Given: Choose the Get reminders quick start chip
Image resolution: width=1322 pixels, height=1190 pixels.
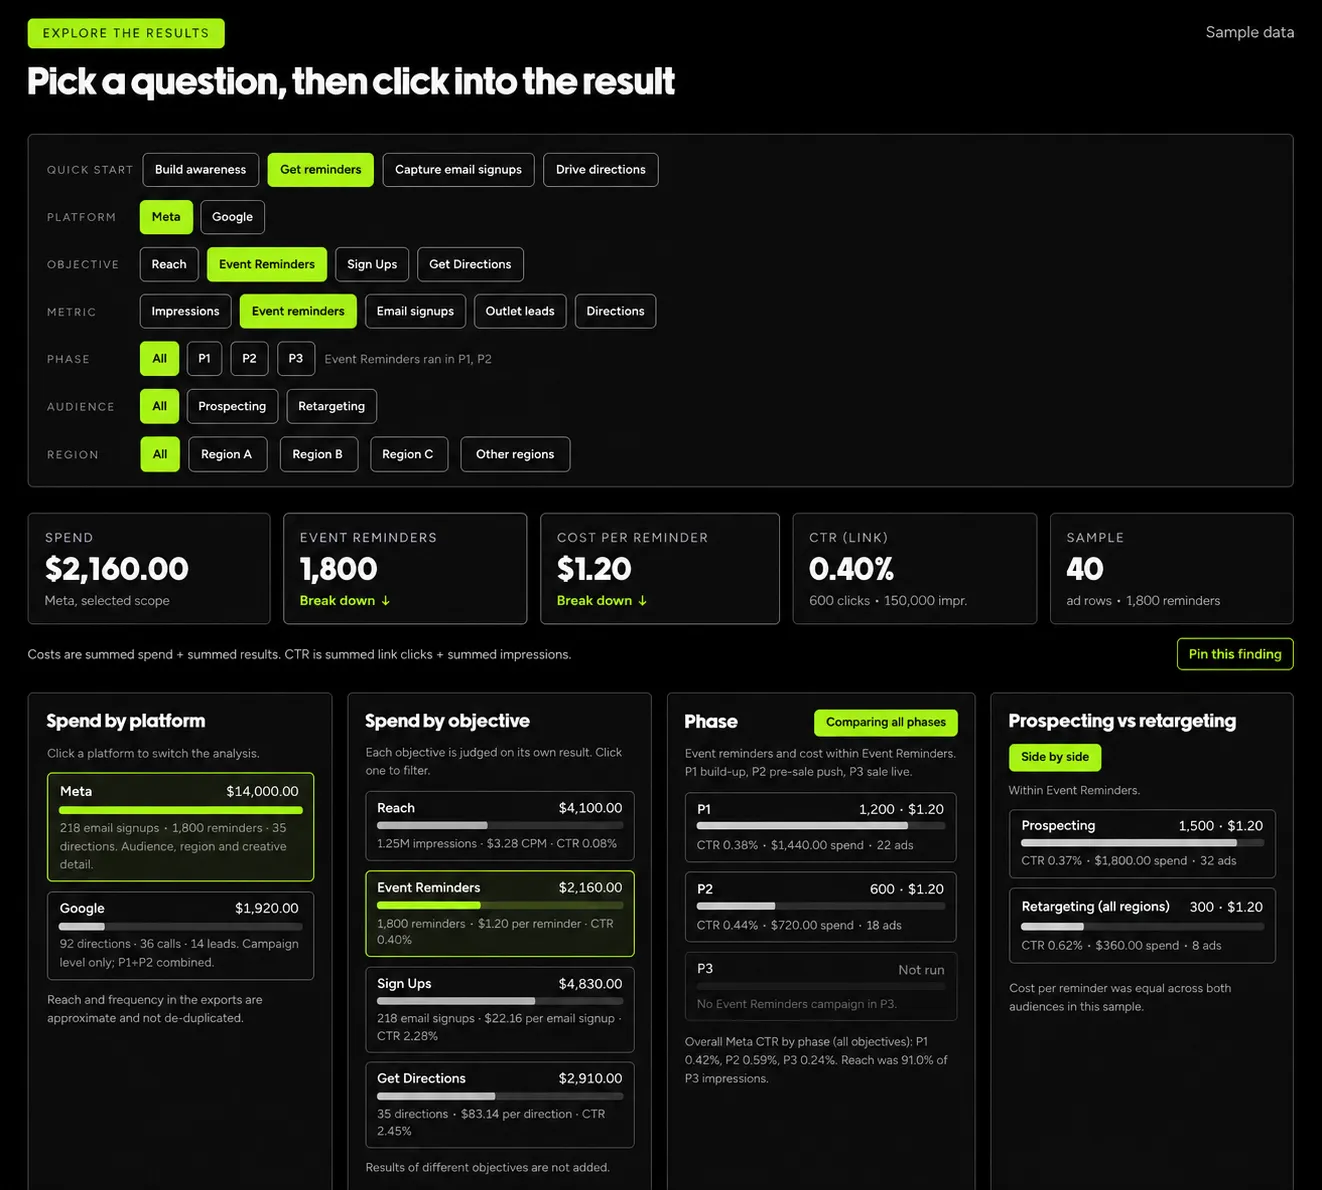Looking at the screenshot, I should coord(321,170).
